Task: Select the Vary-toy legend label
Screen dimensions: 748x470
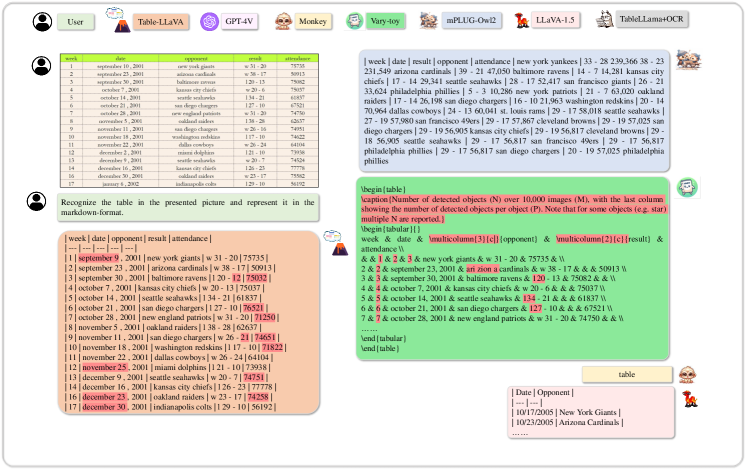Action: click(385, 21)
